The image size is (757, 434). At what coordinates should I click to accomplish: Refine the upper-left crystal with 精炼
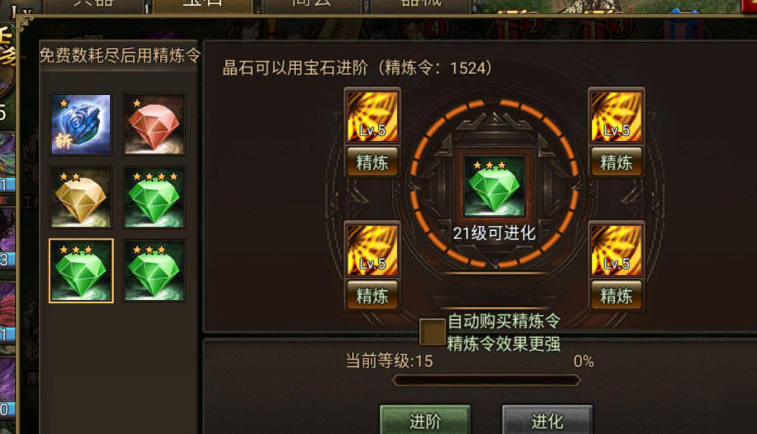click(372, 162)
